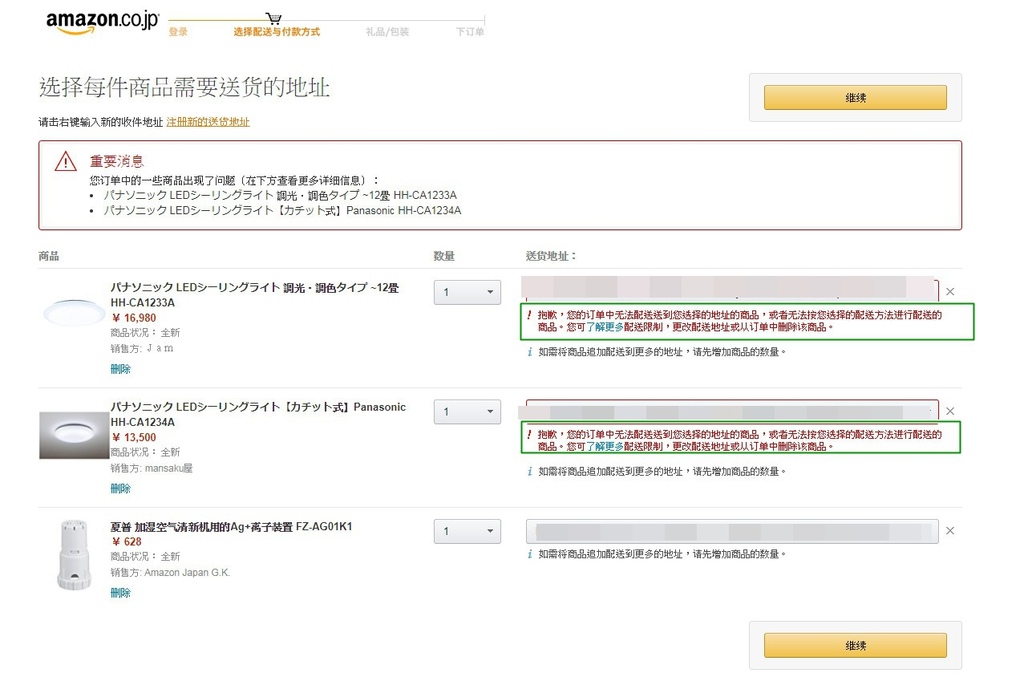Click the info icon under HH-CA1233A address

(x=530, y=352)
